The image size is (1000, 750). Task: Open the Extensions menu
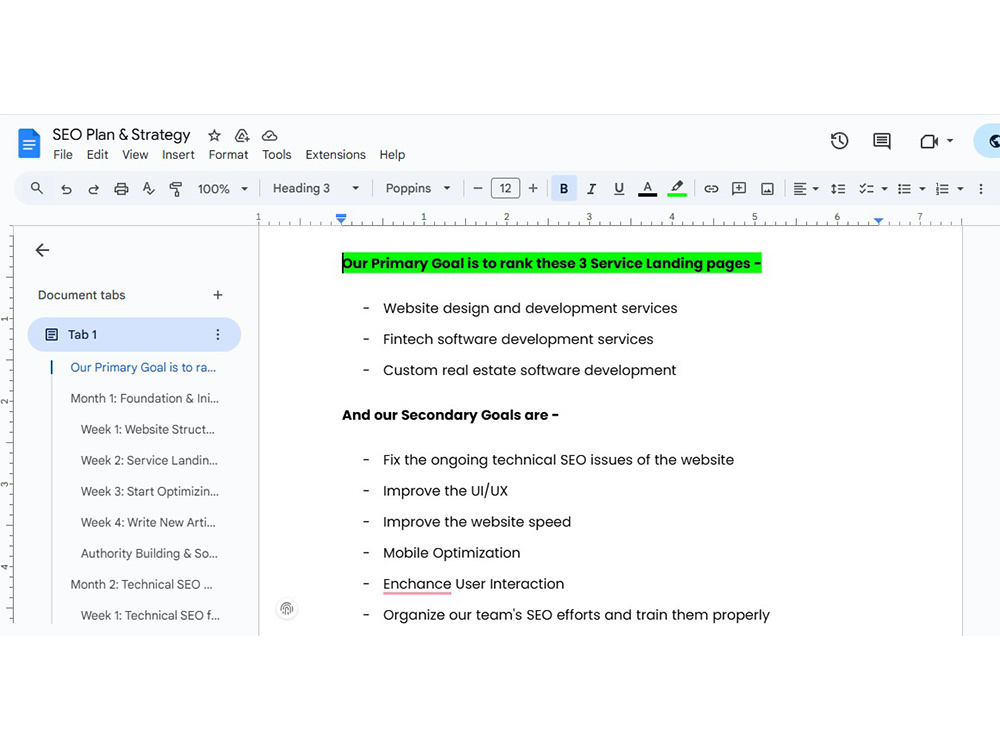point(335,154)
